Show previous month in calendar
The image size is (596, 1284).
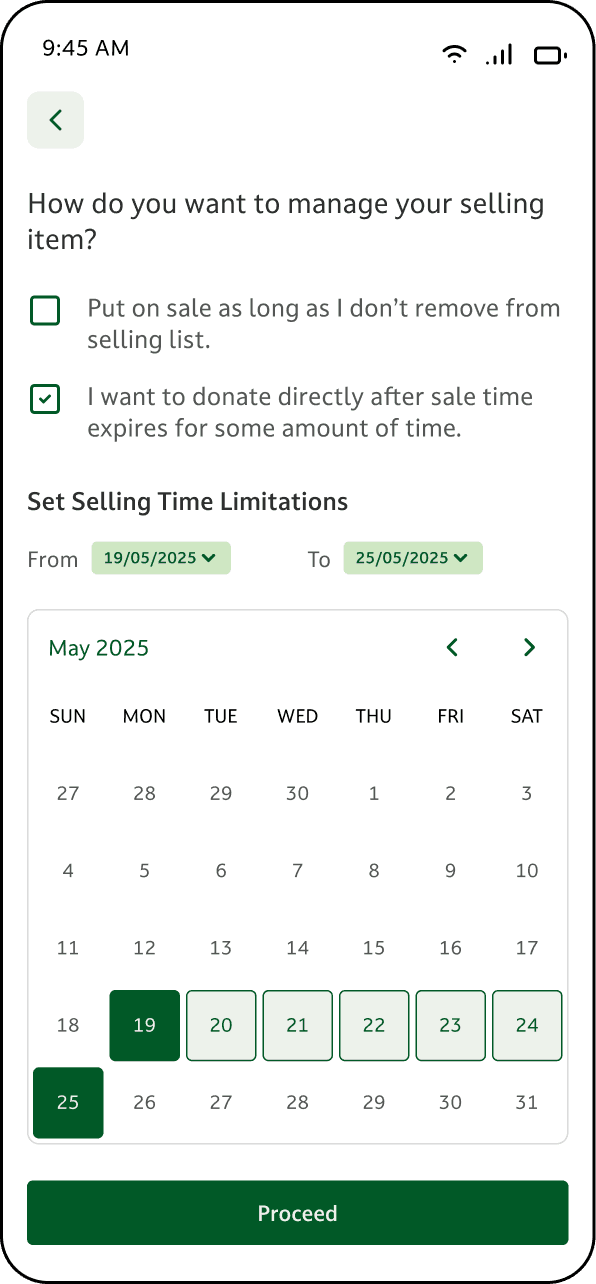[x=452, y=647]
